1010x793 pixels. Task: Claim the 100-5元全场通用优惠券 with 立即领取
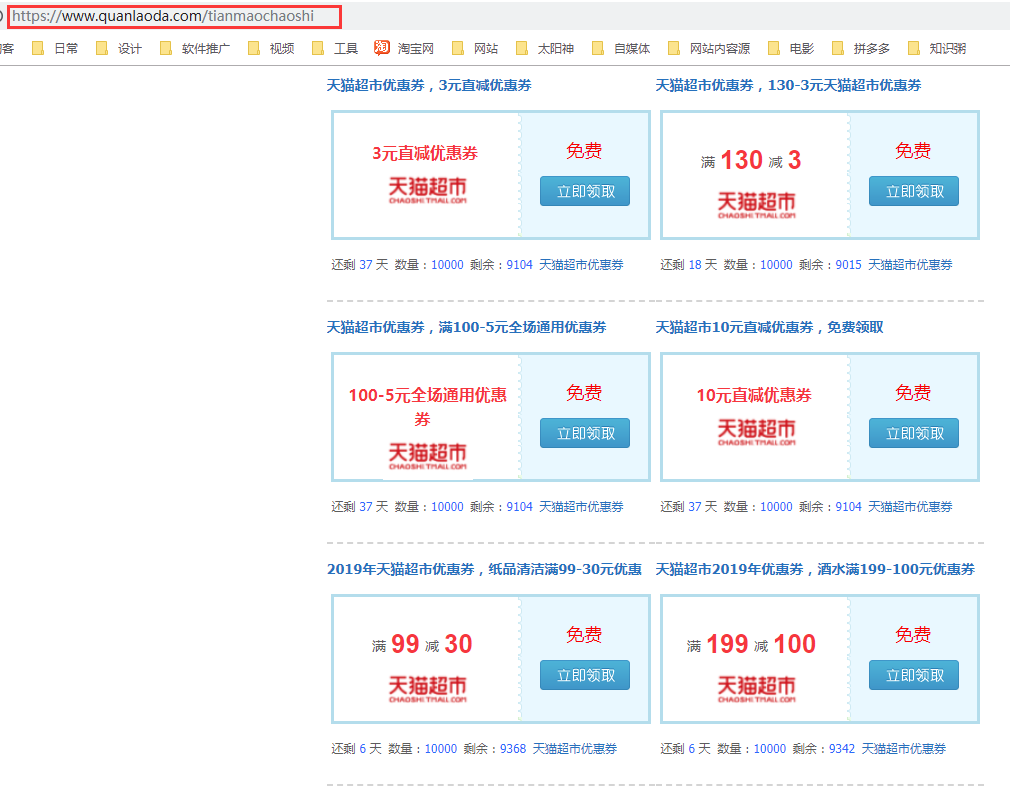pos(585,433)
